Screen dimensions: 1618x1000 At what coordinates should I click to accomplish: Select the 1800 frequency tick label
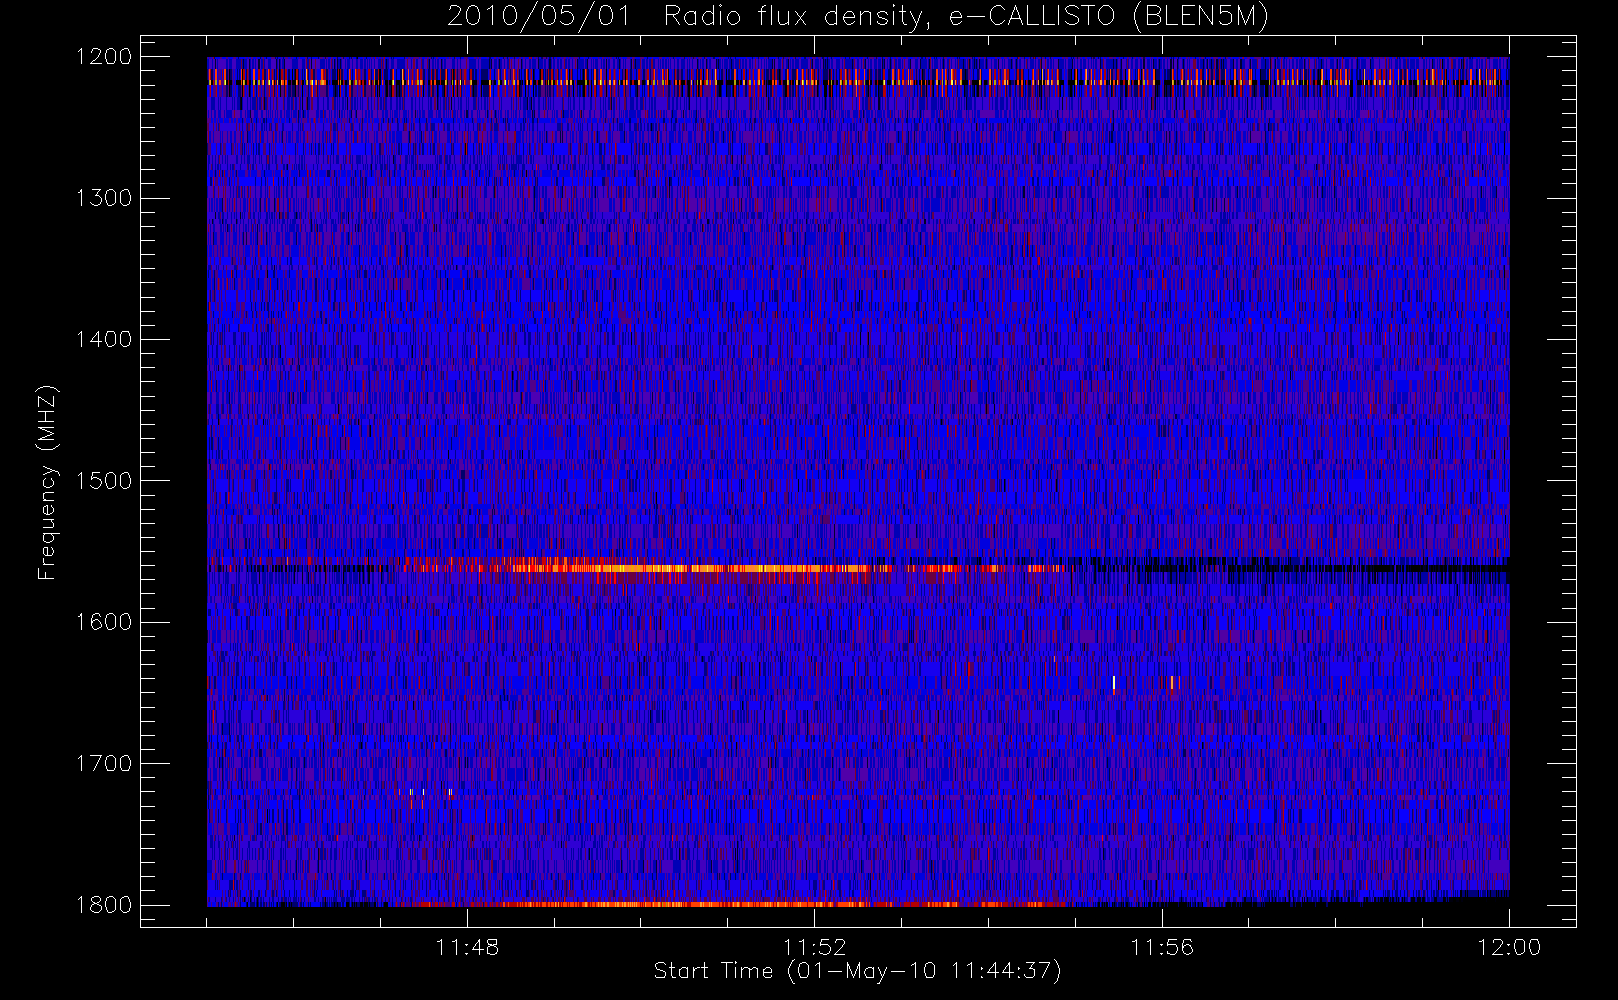104,905
